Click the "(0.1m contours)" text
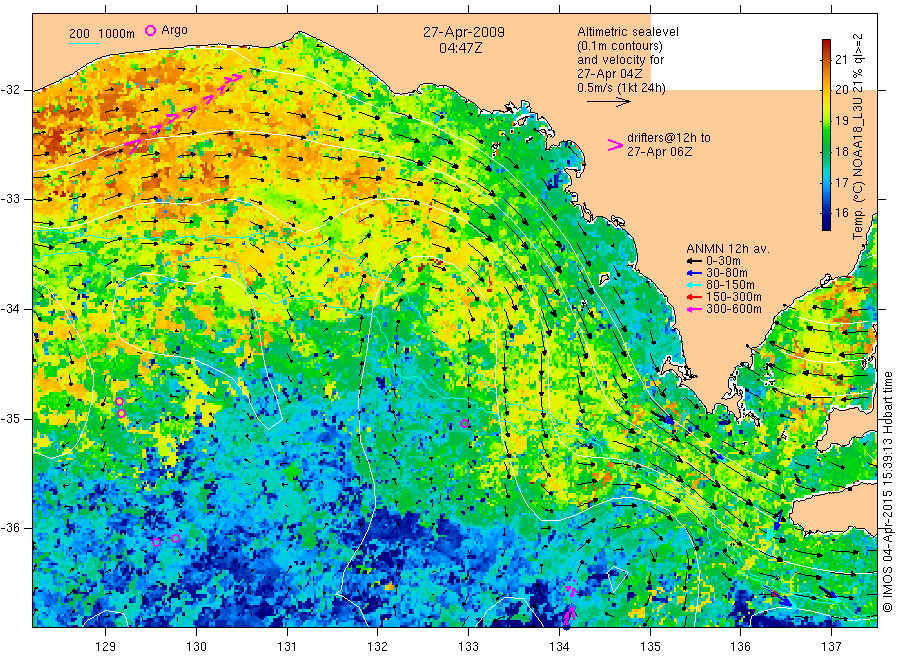Image resolution: width=900 pixels, height=660 pixels. [620, 46]
